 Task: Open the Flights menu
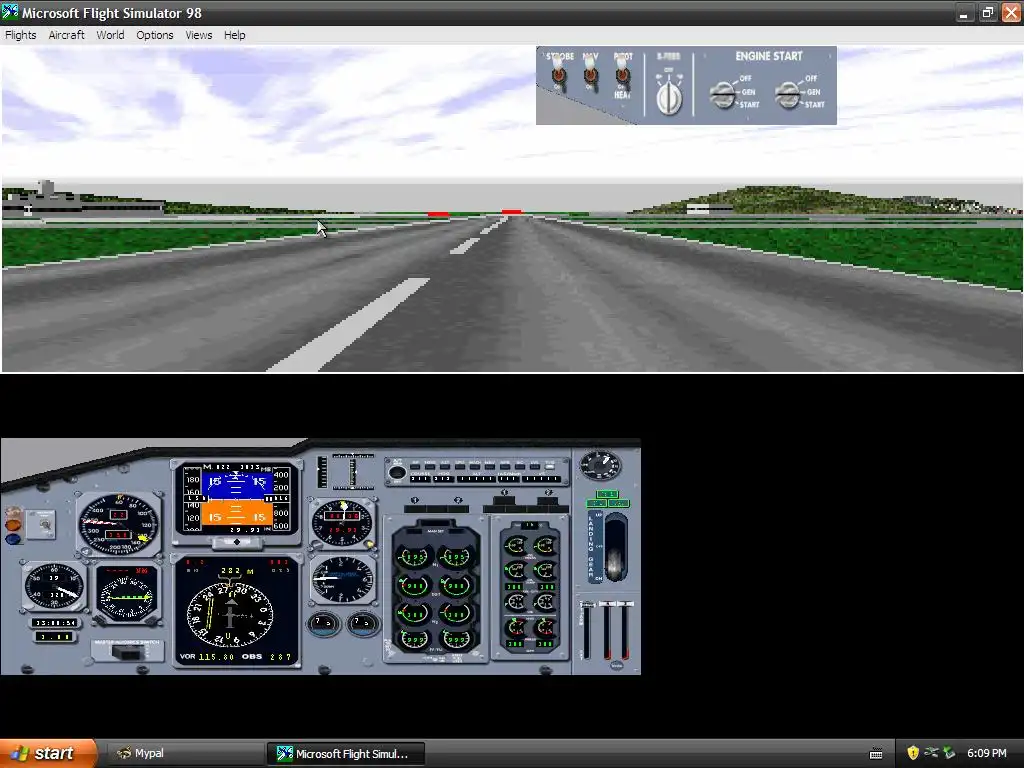[x=20, y=35]
